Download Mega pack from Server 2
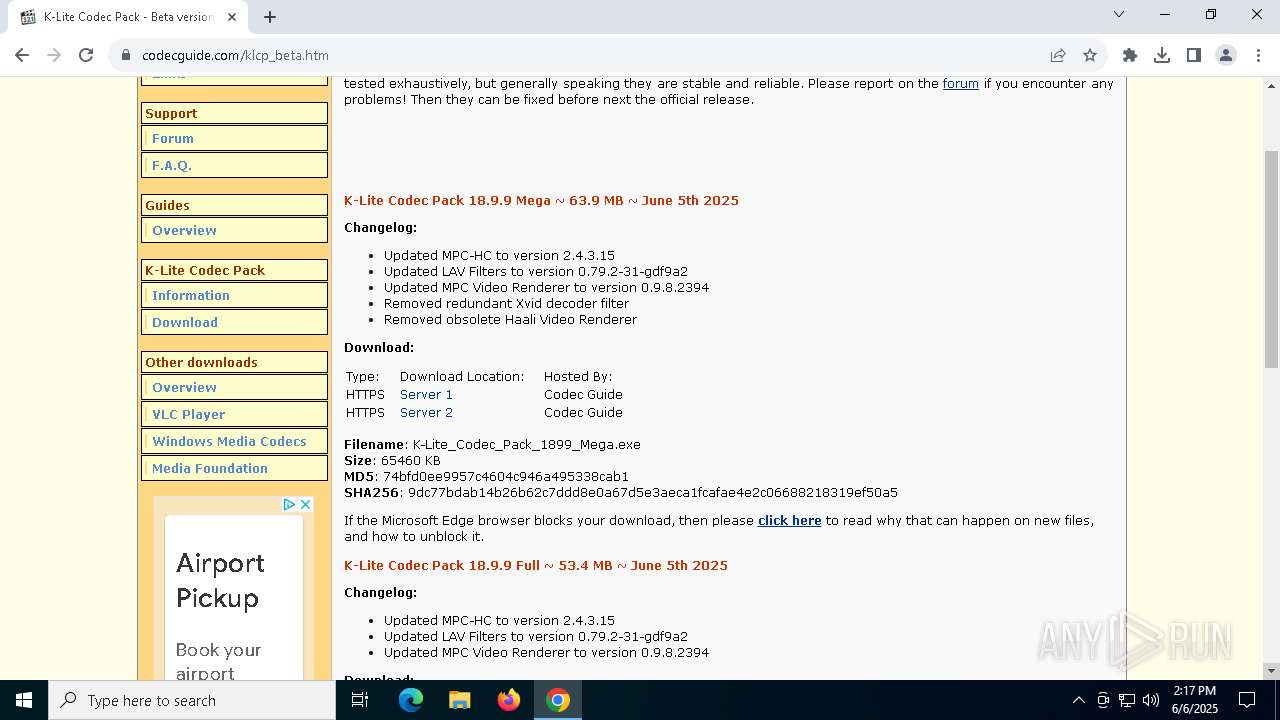The image size is (1280, 720). click(x=426, y=412)
